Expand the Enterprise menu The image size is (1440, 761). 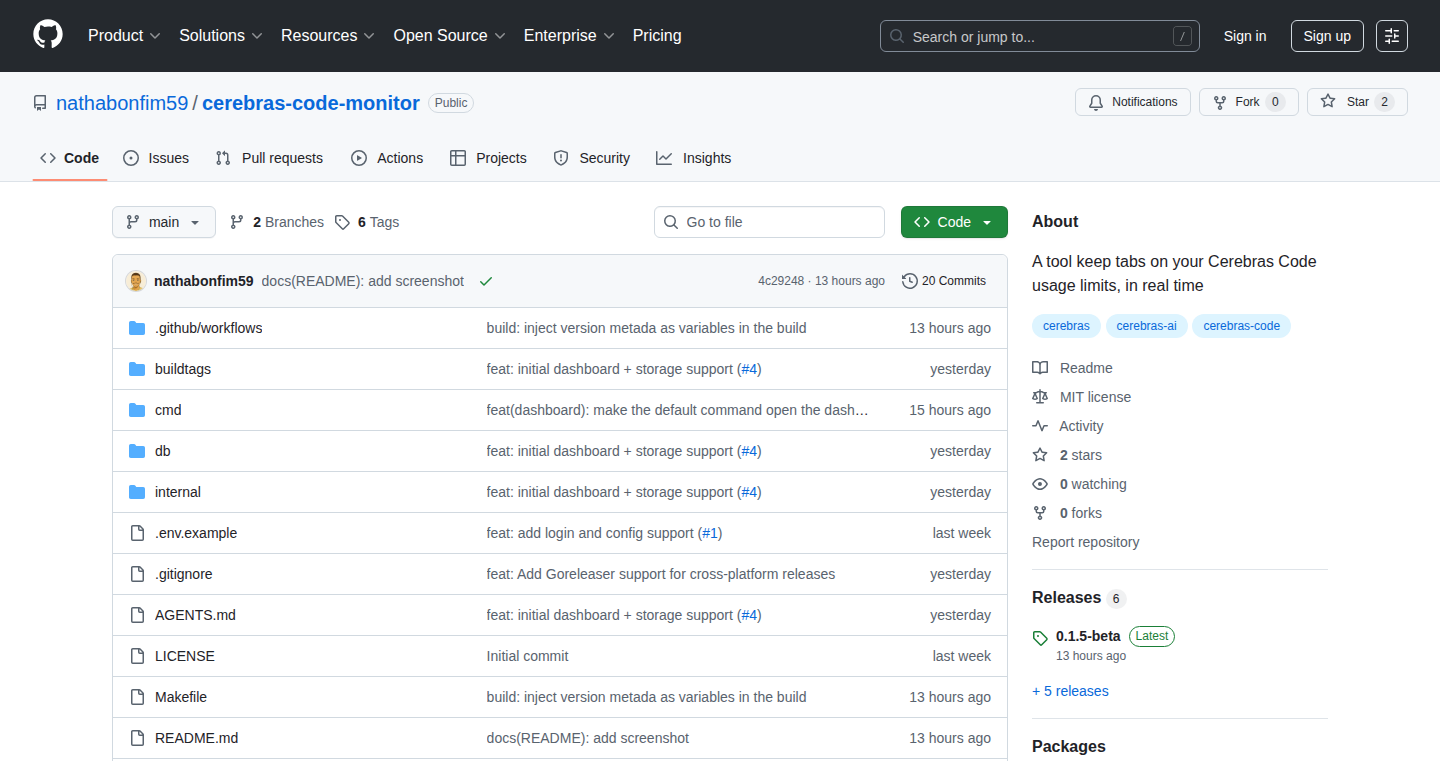coord(569,36)
